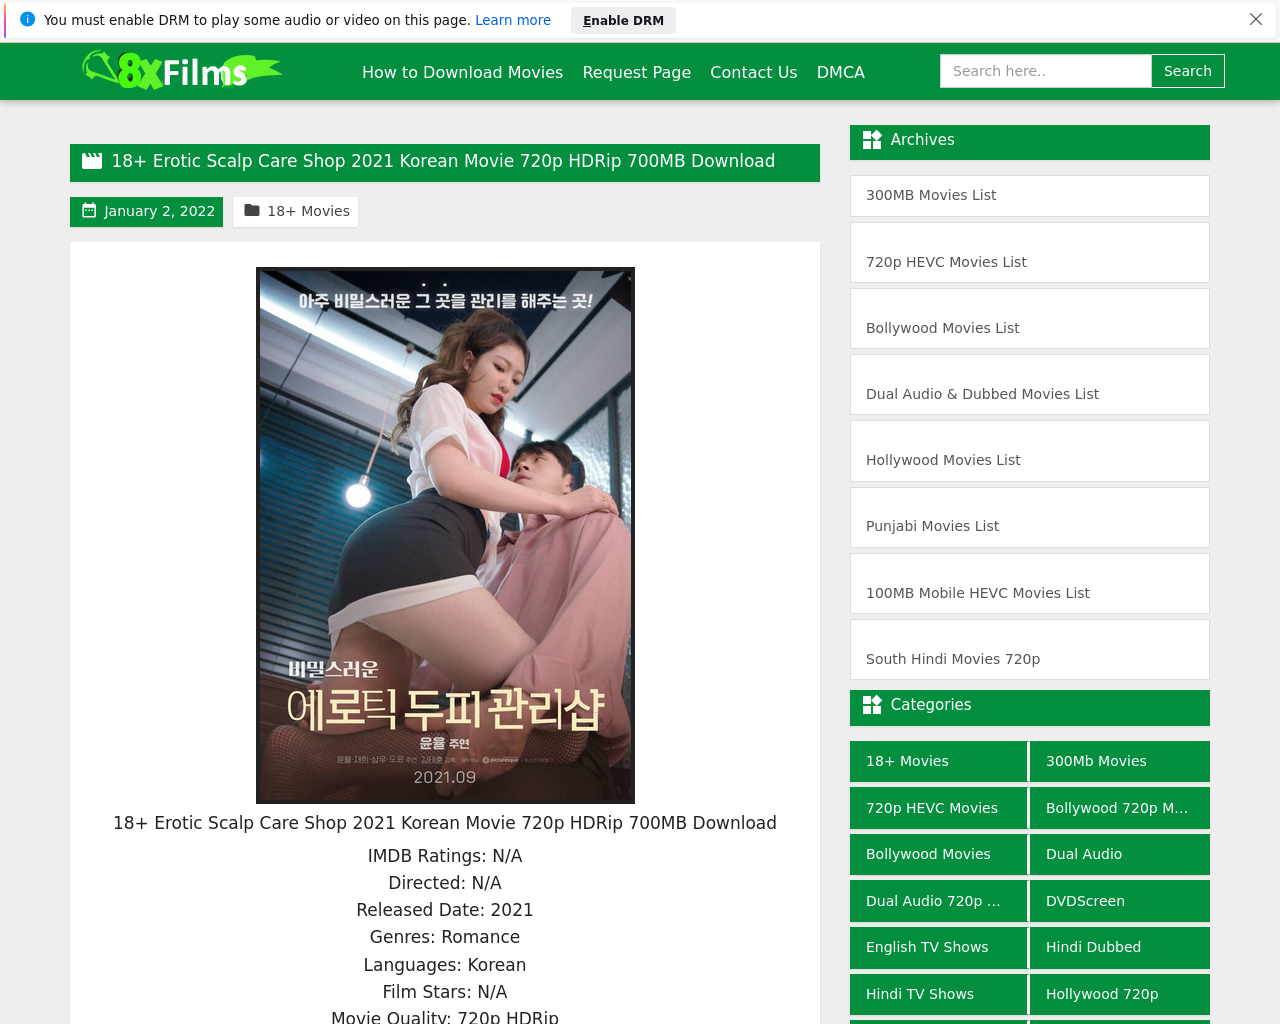Click the 'IMDB Ratings: N/A' line
1280x1024 pixels.
pyautogui.click(x=445, y=856)
